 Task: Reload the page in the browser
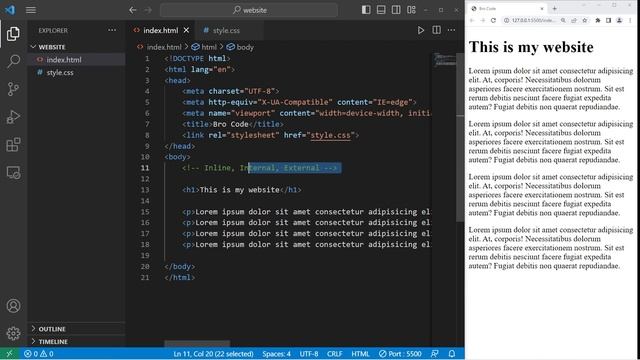[493, 20]
